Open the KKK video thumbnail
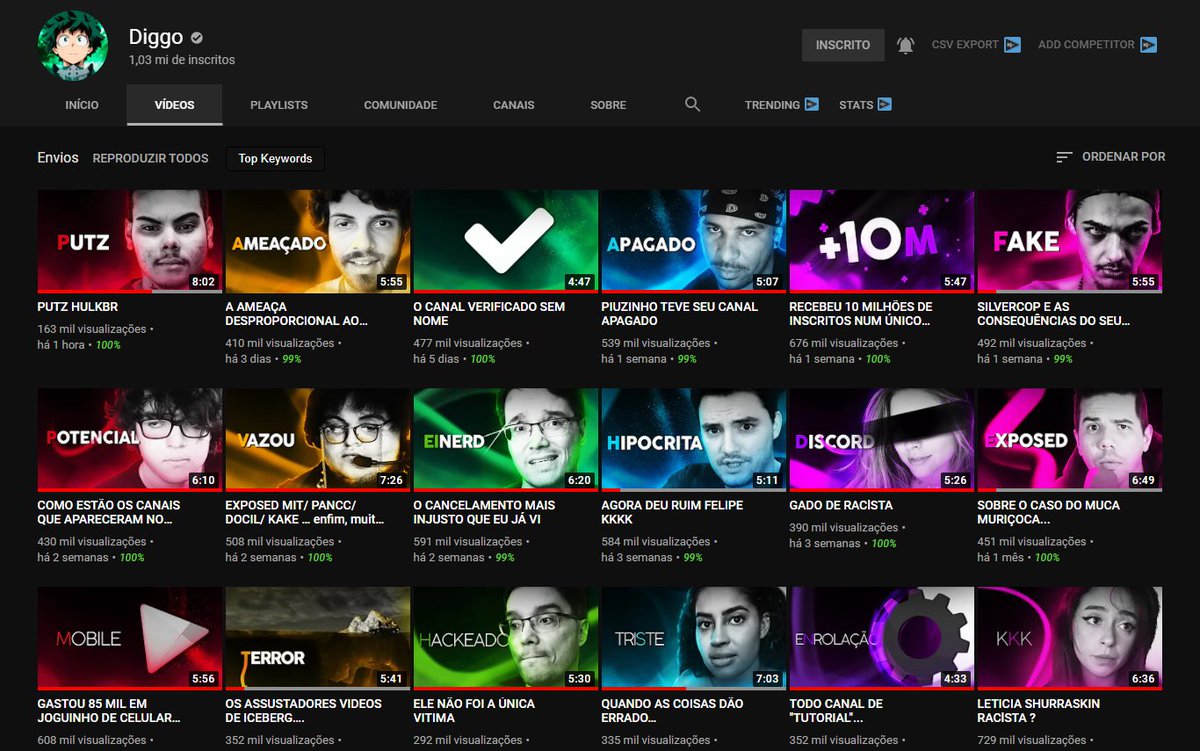Image resolution: width=1200 pixels, height=751 pixels. (1070, 638)
